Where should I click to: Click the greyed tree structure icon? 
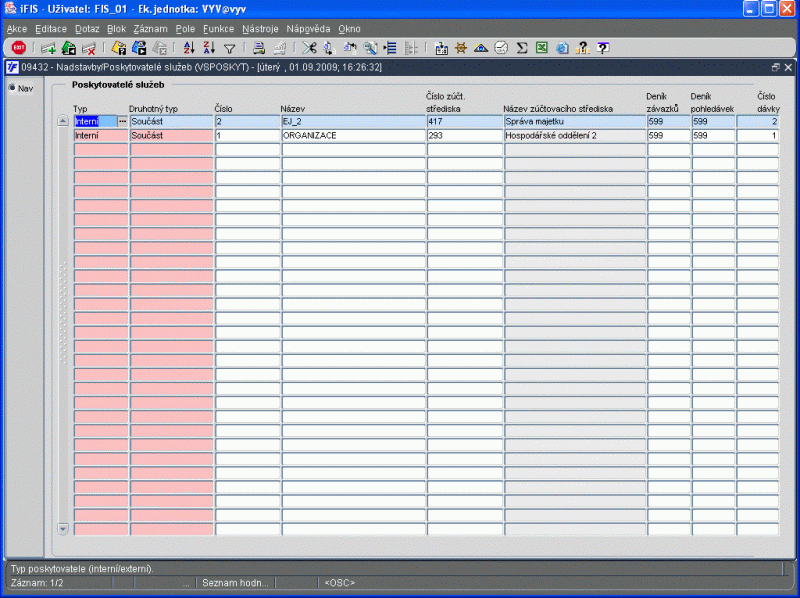411,48
